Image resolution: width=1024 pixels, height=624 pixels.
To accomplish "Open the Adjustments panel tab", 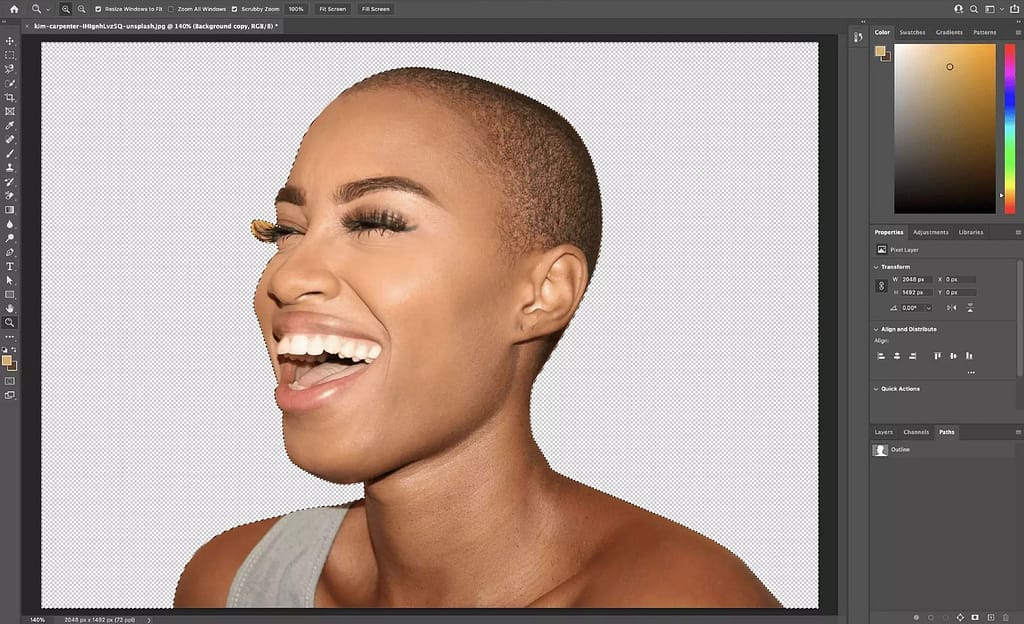I will coord(930,231).
